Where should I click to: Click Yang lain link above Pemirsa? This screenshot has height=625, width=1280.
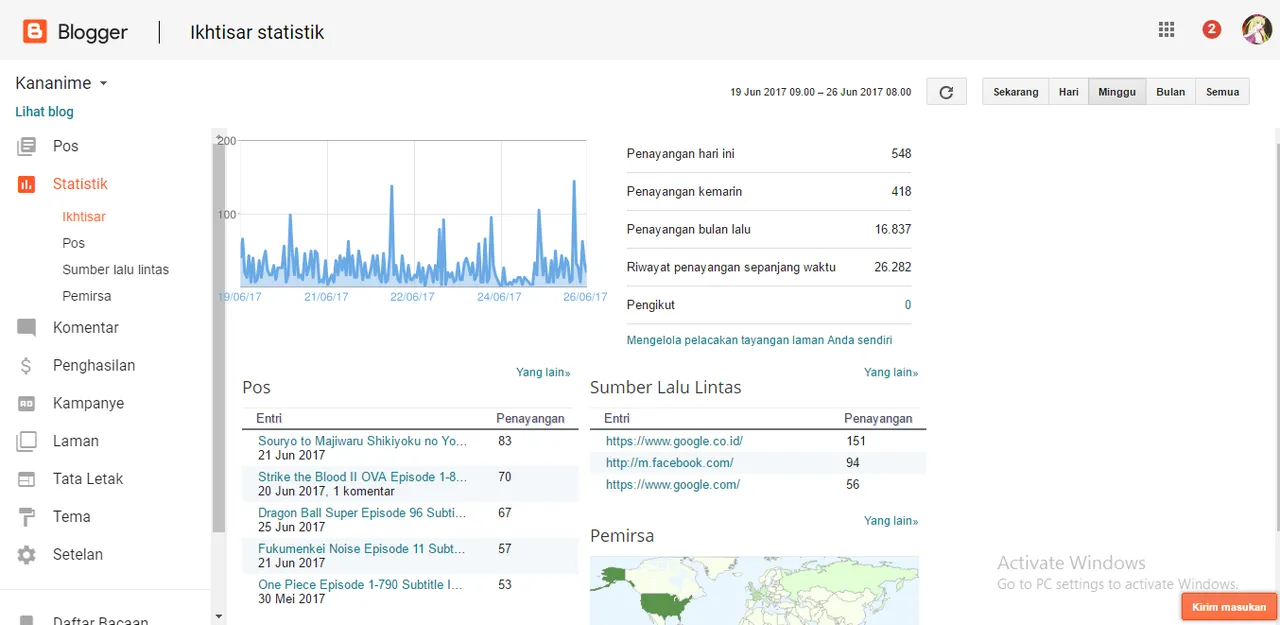coord(891,521)
